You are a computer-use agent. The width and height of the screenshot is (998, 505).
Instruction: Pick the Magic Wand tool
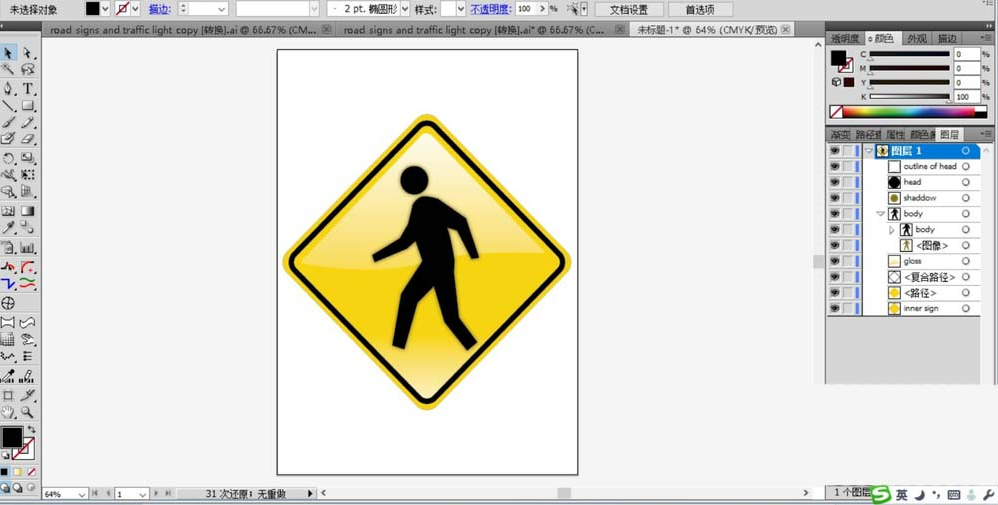coord(8,69)
